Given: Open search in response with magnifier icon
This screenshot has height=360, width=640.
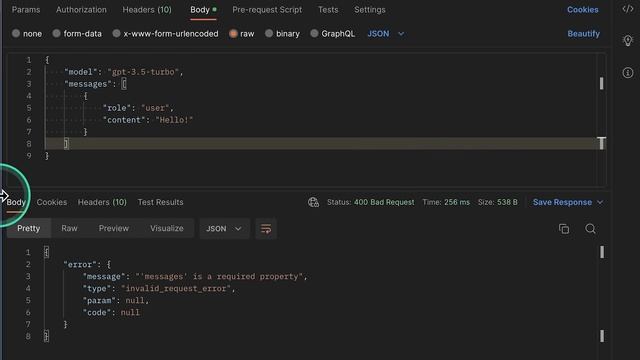Looking at the screenshot, I should tap(590, 229).
